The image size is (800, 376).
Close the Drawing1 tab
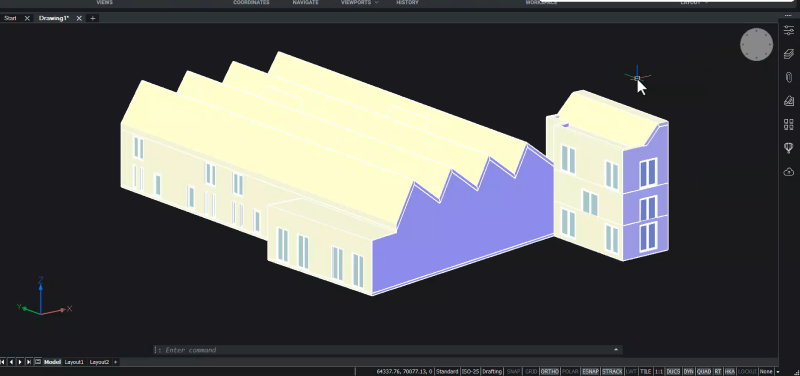tap(79, 18)
